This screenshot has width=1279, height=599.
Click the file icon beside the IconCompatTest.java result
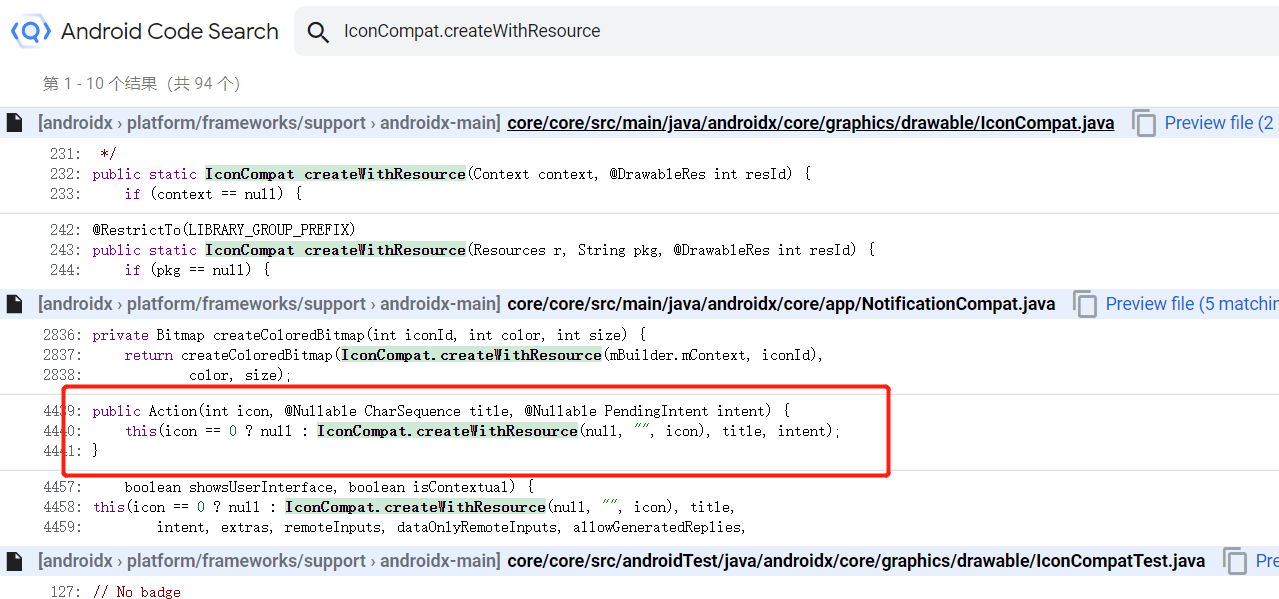pyautogui.click(x=14, y=561)
